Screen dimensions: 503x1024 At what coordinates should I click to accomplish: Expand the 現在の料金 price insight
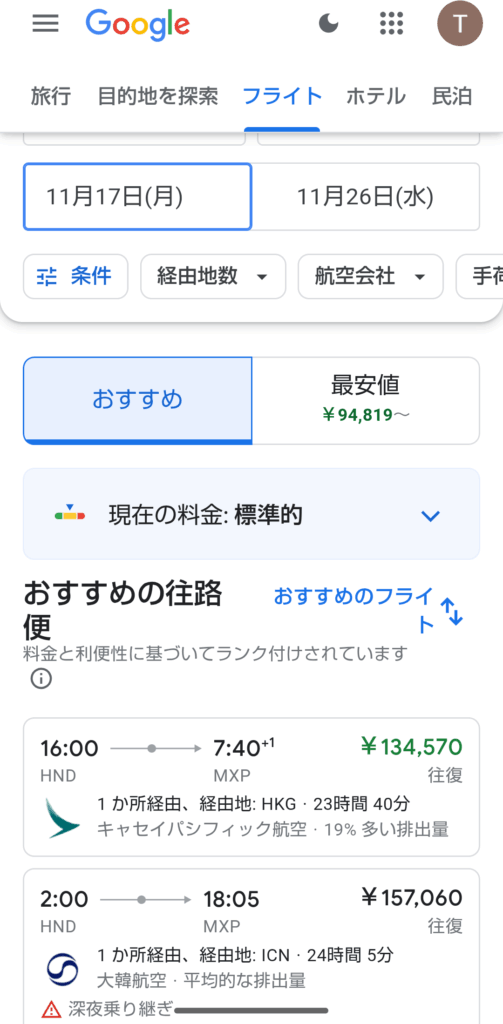coord(252,515)
